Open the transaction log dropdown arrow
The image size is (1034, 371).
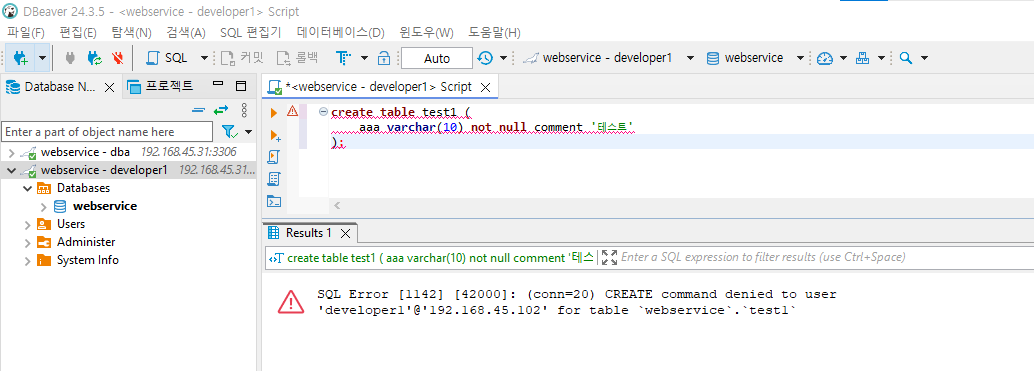point(503,58)
